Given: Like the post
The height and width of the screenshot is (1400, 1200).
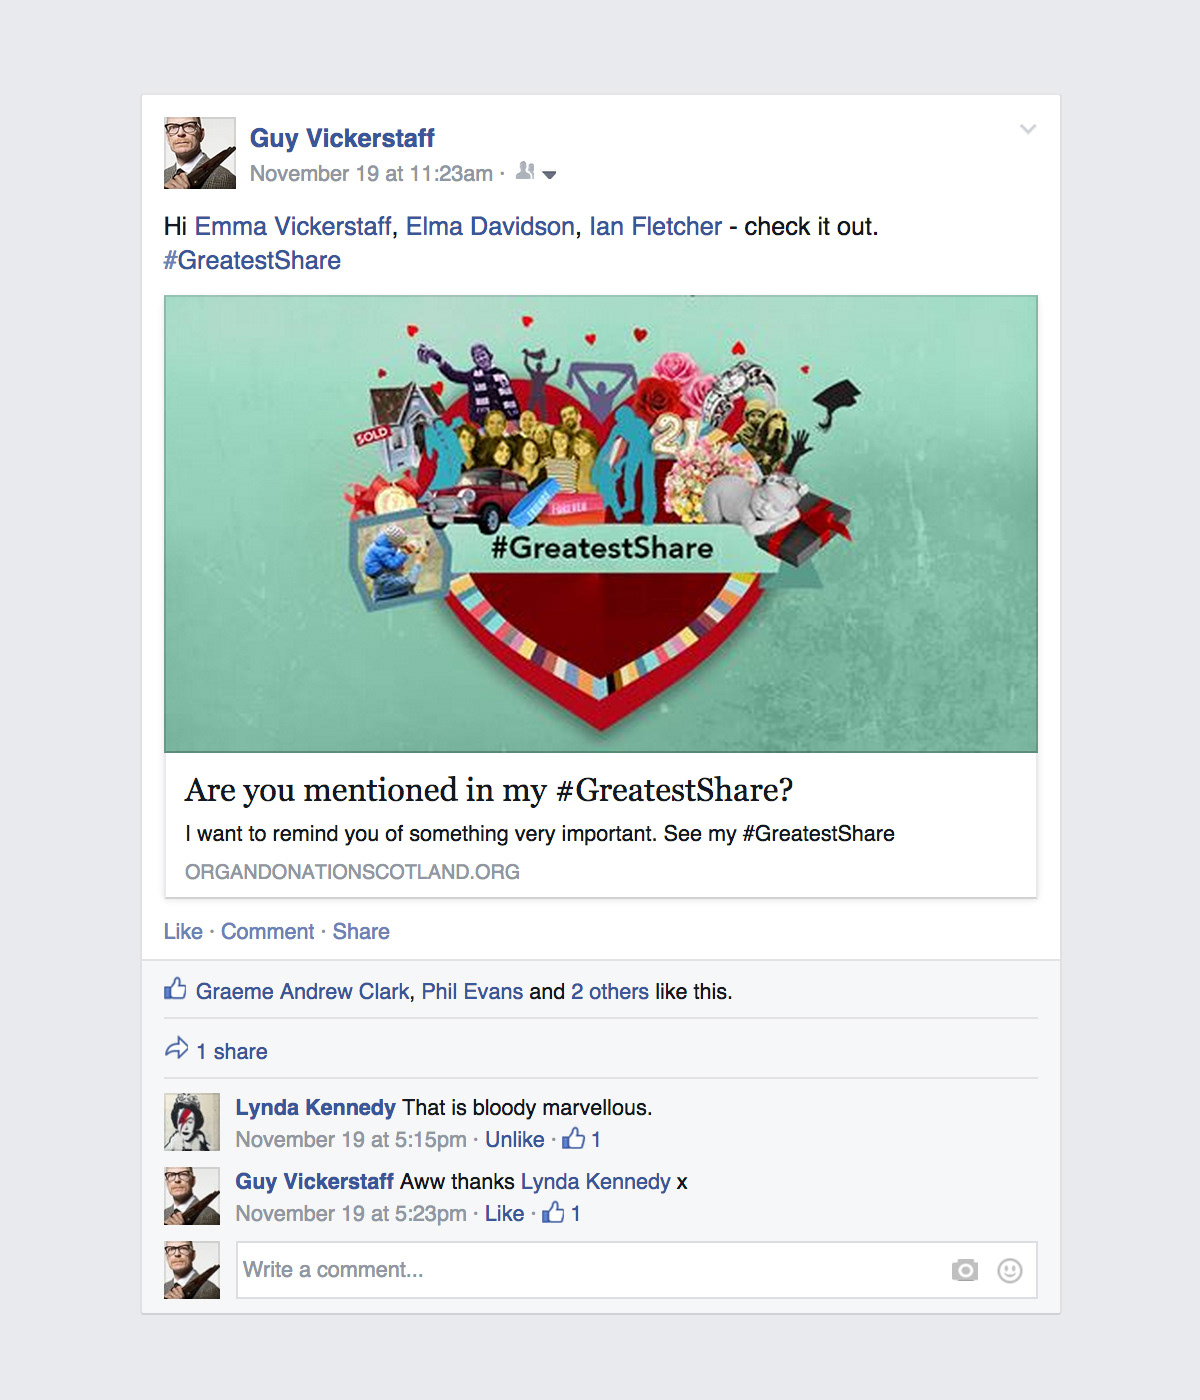Looking at the screenshot, I should (183, 931).
